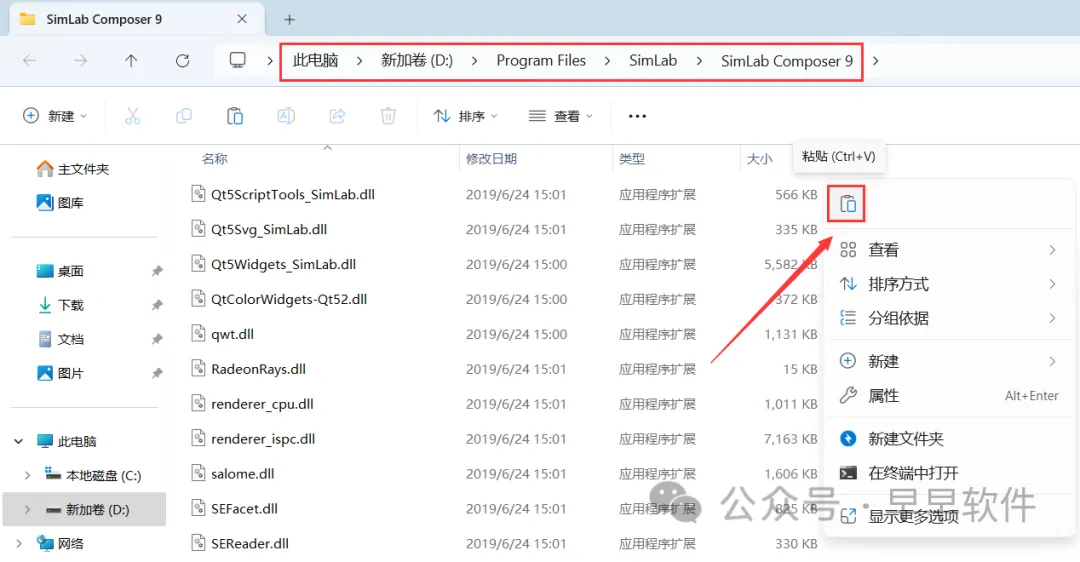Screen dimensions: 1080x562
Task: Close the SimLab Composer 9 tab
Action: pos(242,19)
